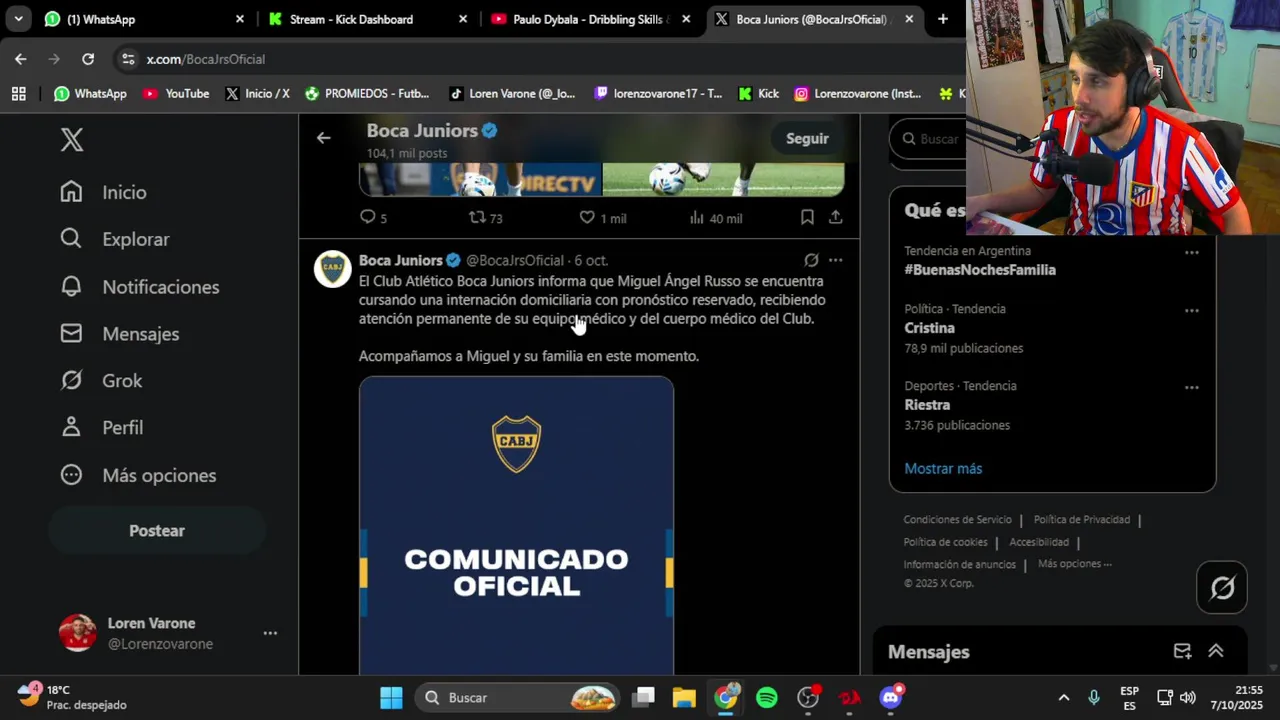This screenshot has height=720, width=1280.
Task: Open options for the Cristina trend
Action: tap(1192, 311)
